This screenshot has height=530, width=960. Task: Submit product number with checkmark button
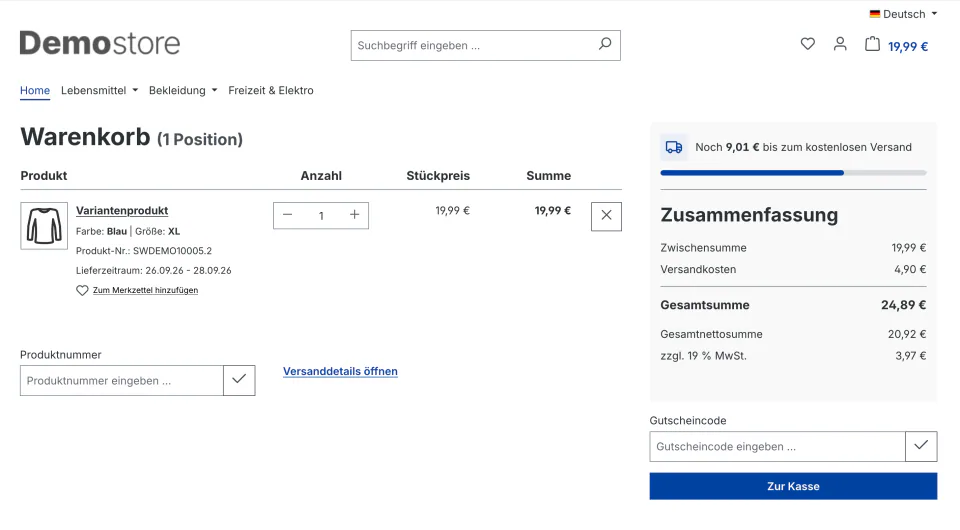239,380
